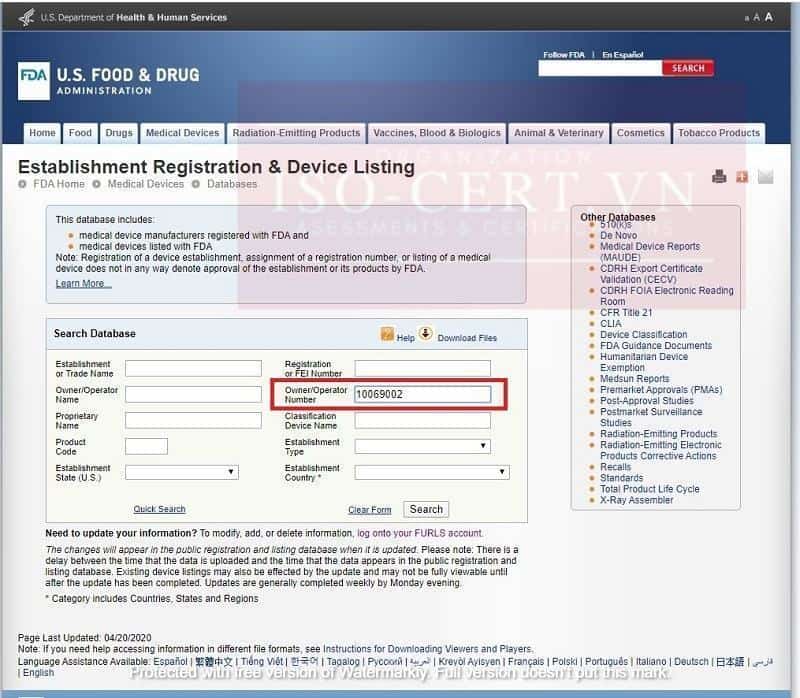
Task: Open CDRH Export Certificate Validation link
Action: (x=651, y=274)
